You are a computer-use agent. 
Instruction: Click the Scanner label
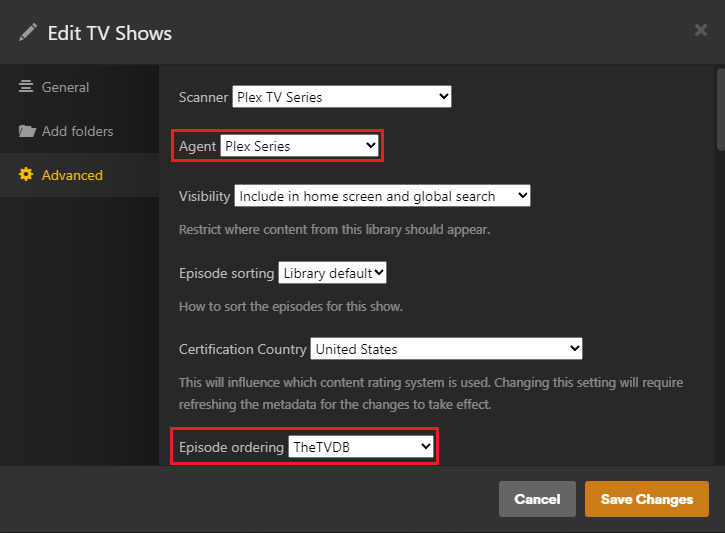203,97
